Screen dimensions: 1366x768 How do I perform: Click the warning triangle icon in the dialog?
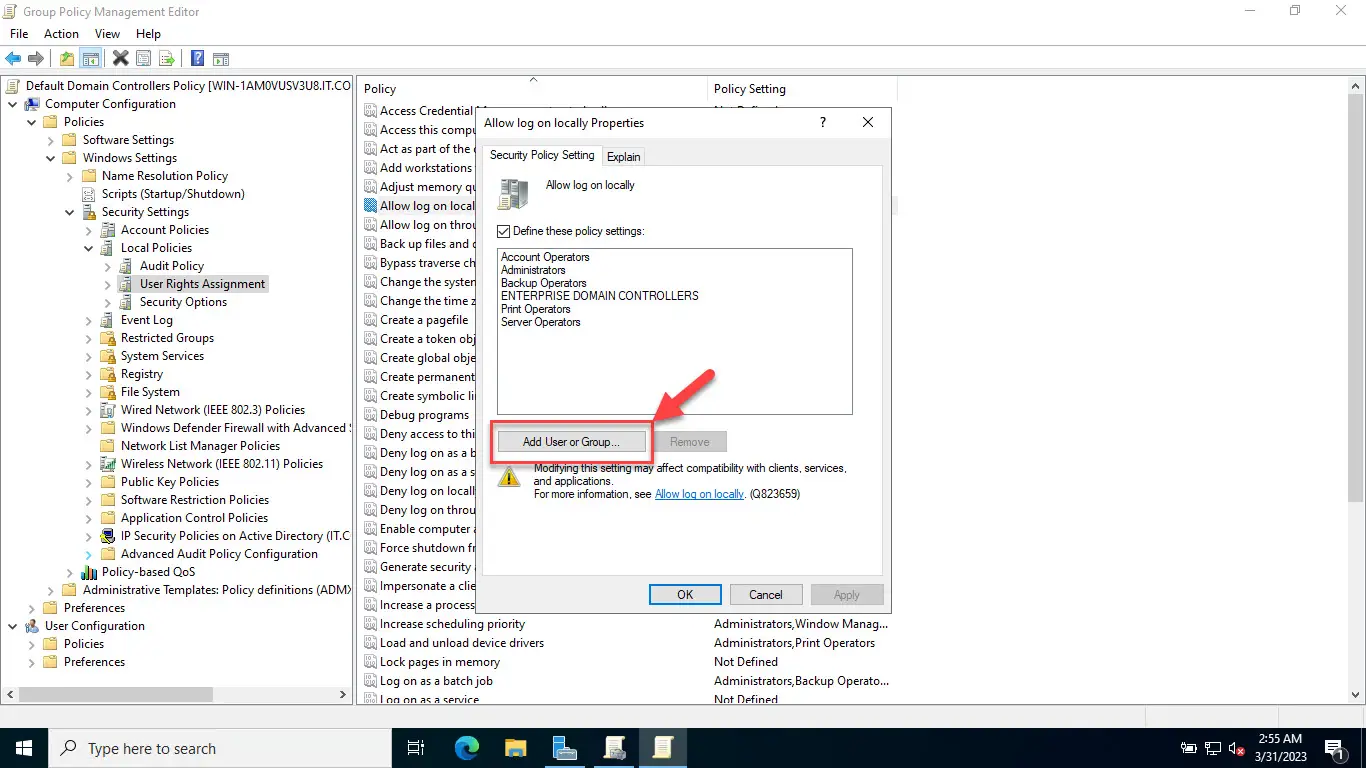pos(509,477)
